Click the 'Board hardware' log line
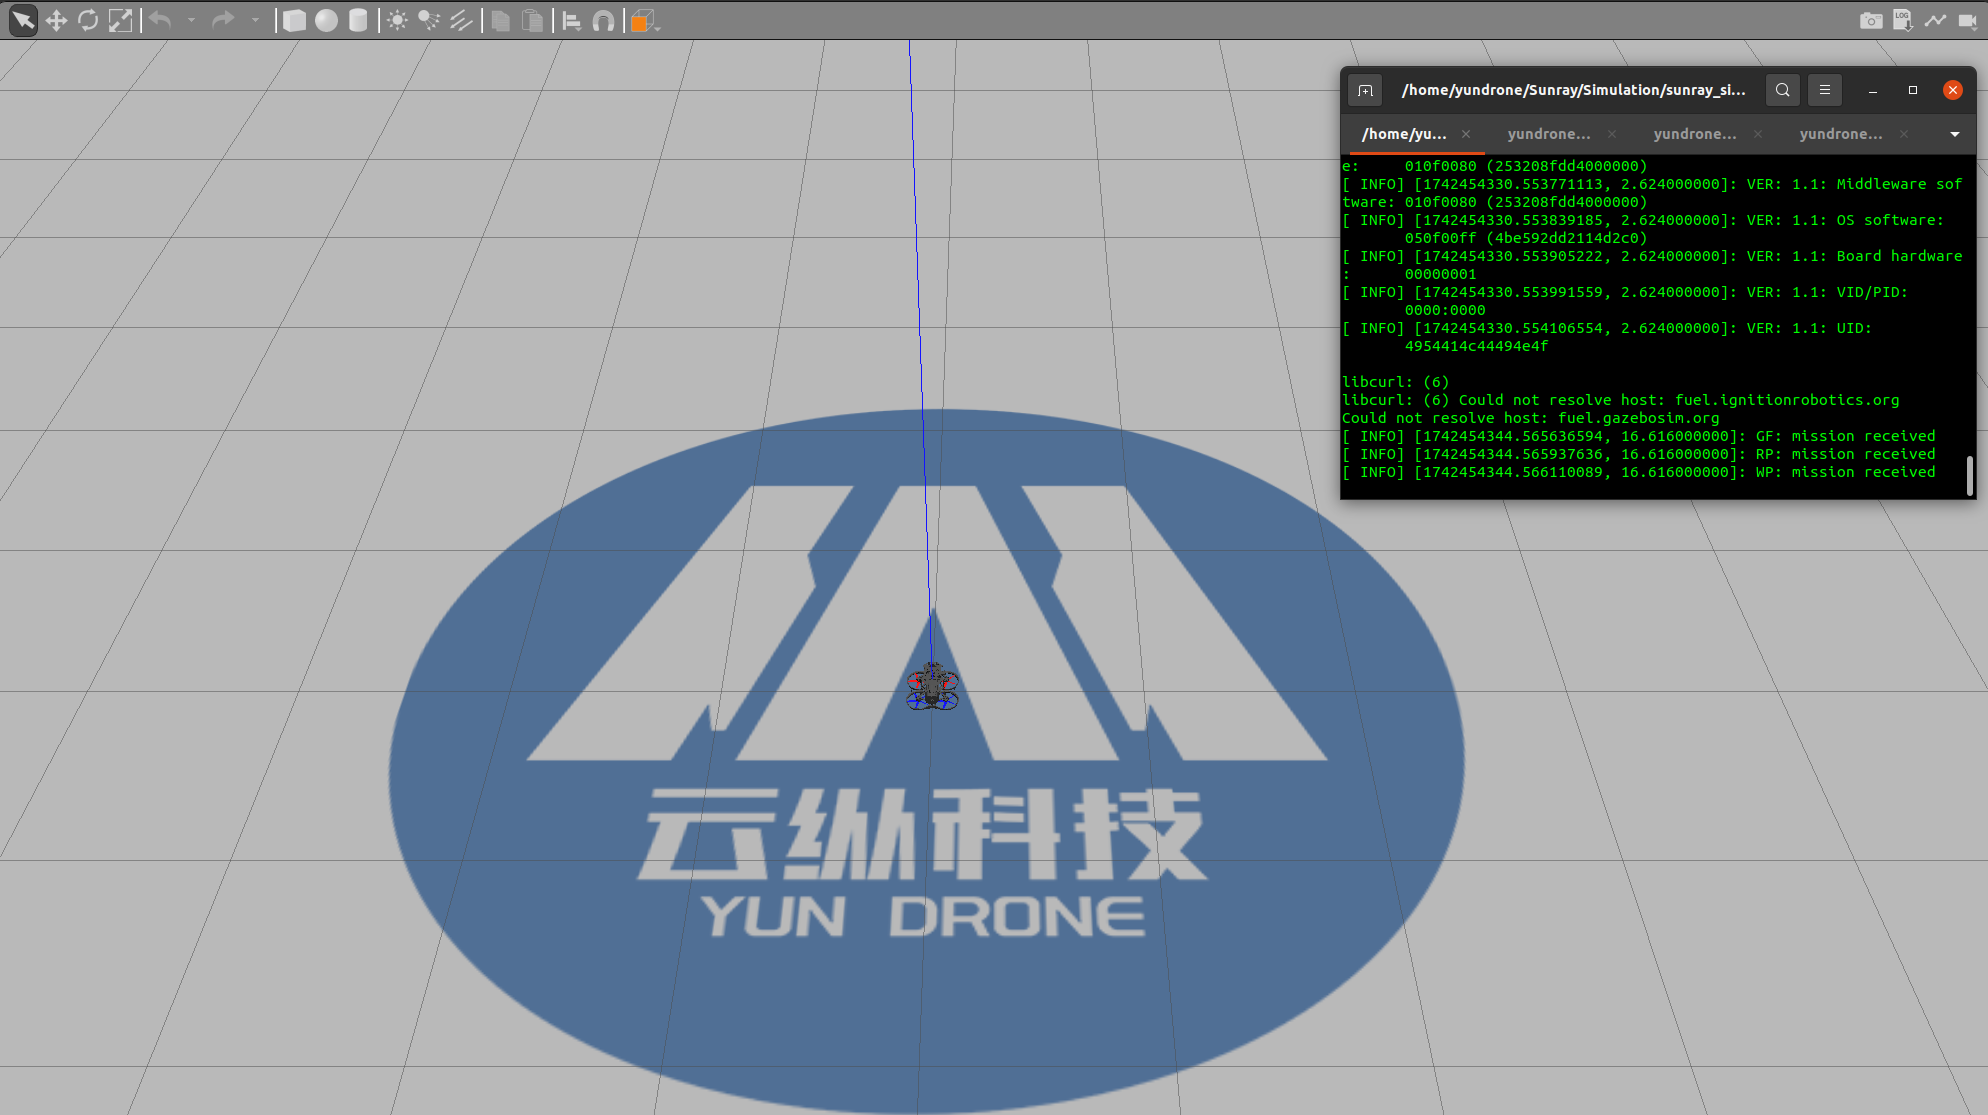1988x1115 pixels. [1652, 256]
